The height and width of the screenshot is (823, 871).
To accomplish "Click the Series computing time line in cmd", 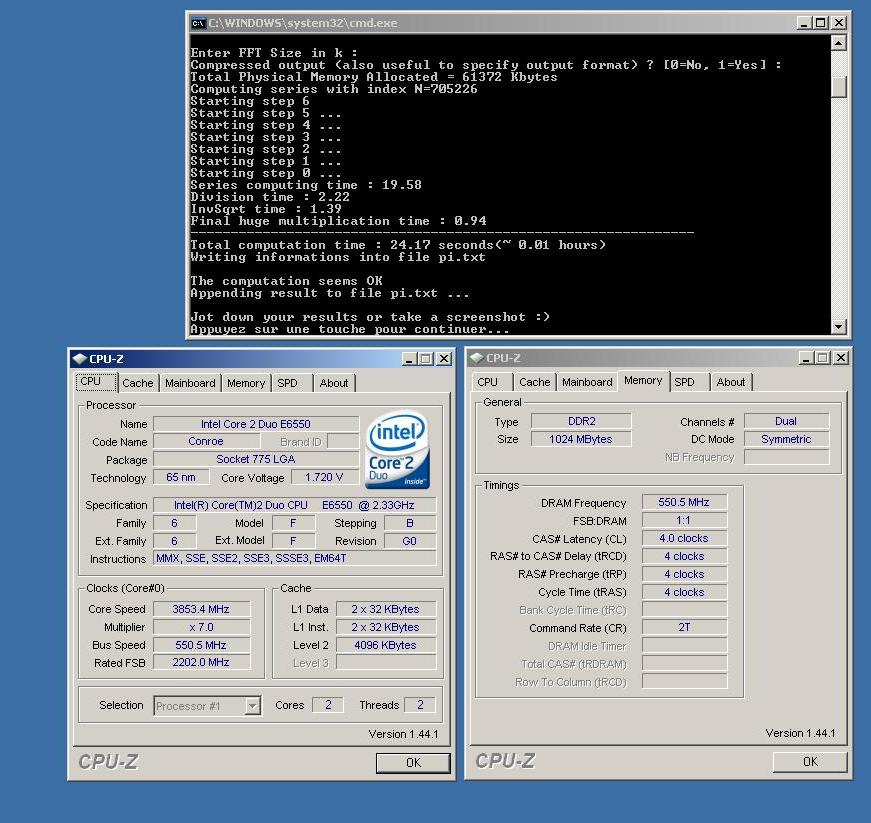I will [x=306, y=185].
